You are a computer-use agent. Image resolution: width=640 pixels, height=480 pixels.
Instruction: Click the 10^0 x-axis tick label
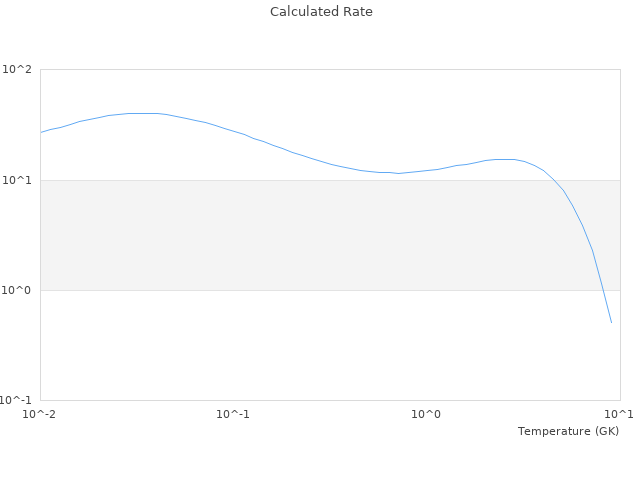click(x=427, y=414)
